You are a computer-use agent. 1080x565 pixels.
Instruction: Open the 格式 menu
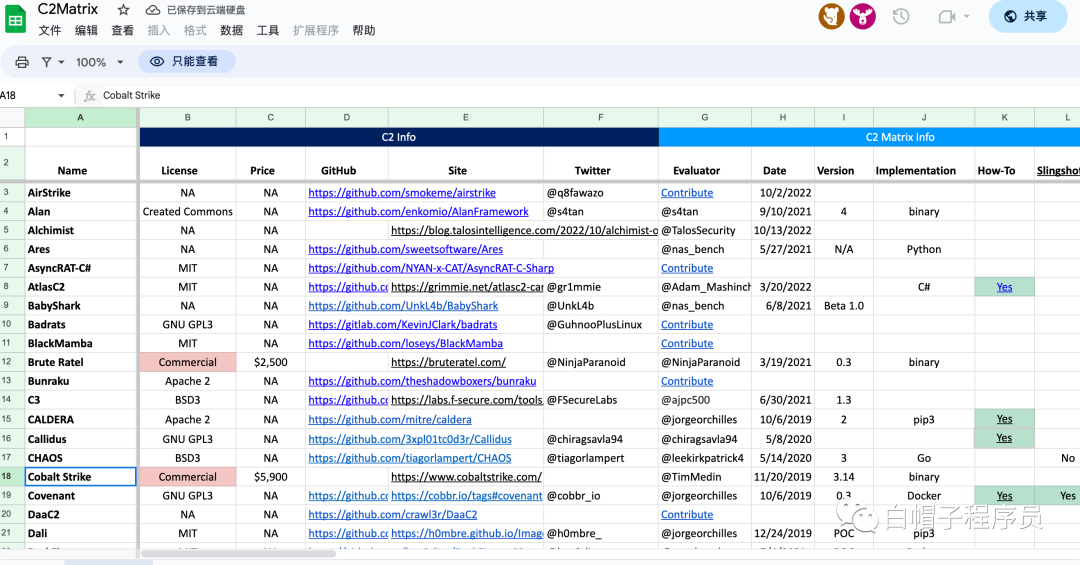point(195,30)
